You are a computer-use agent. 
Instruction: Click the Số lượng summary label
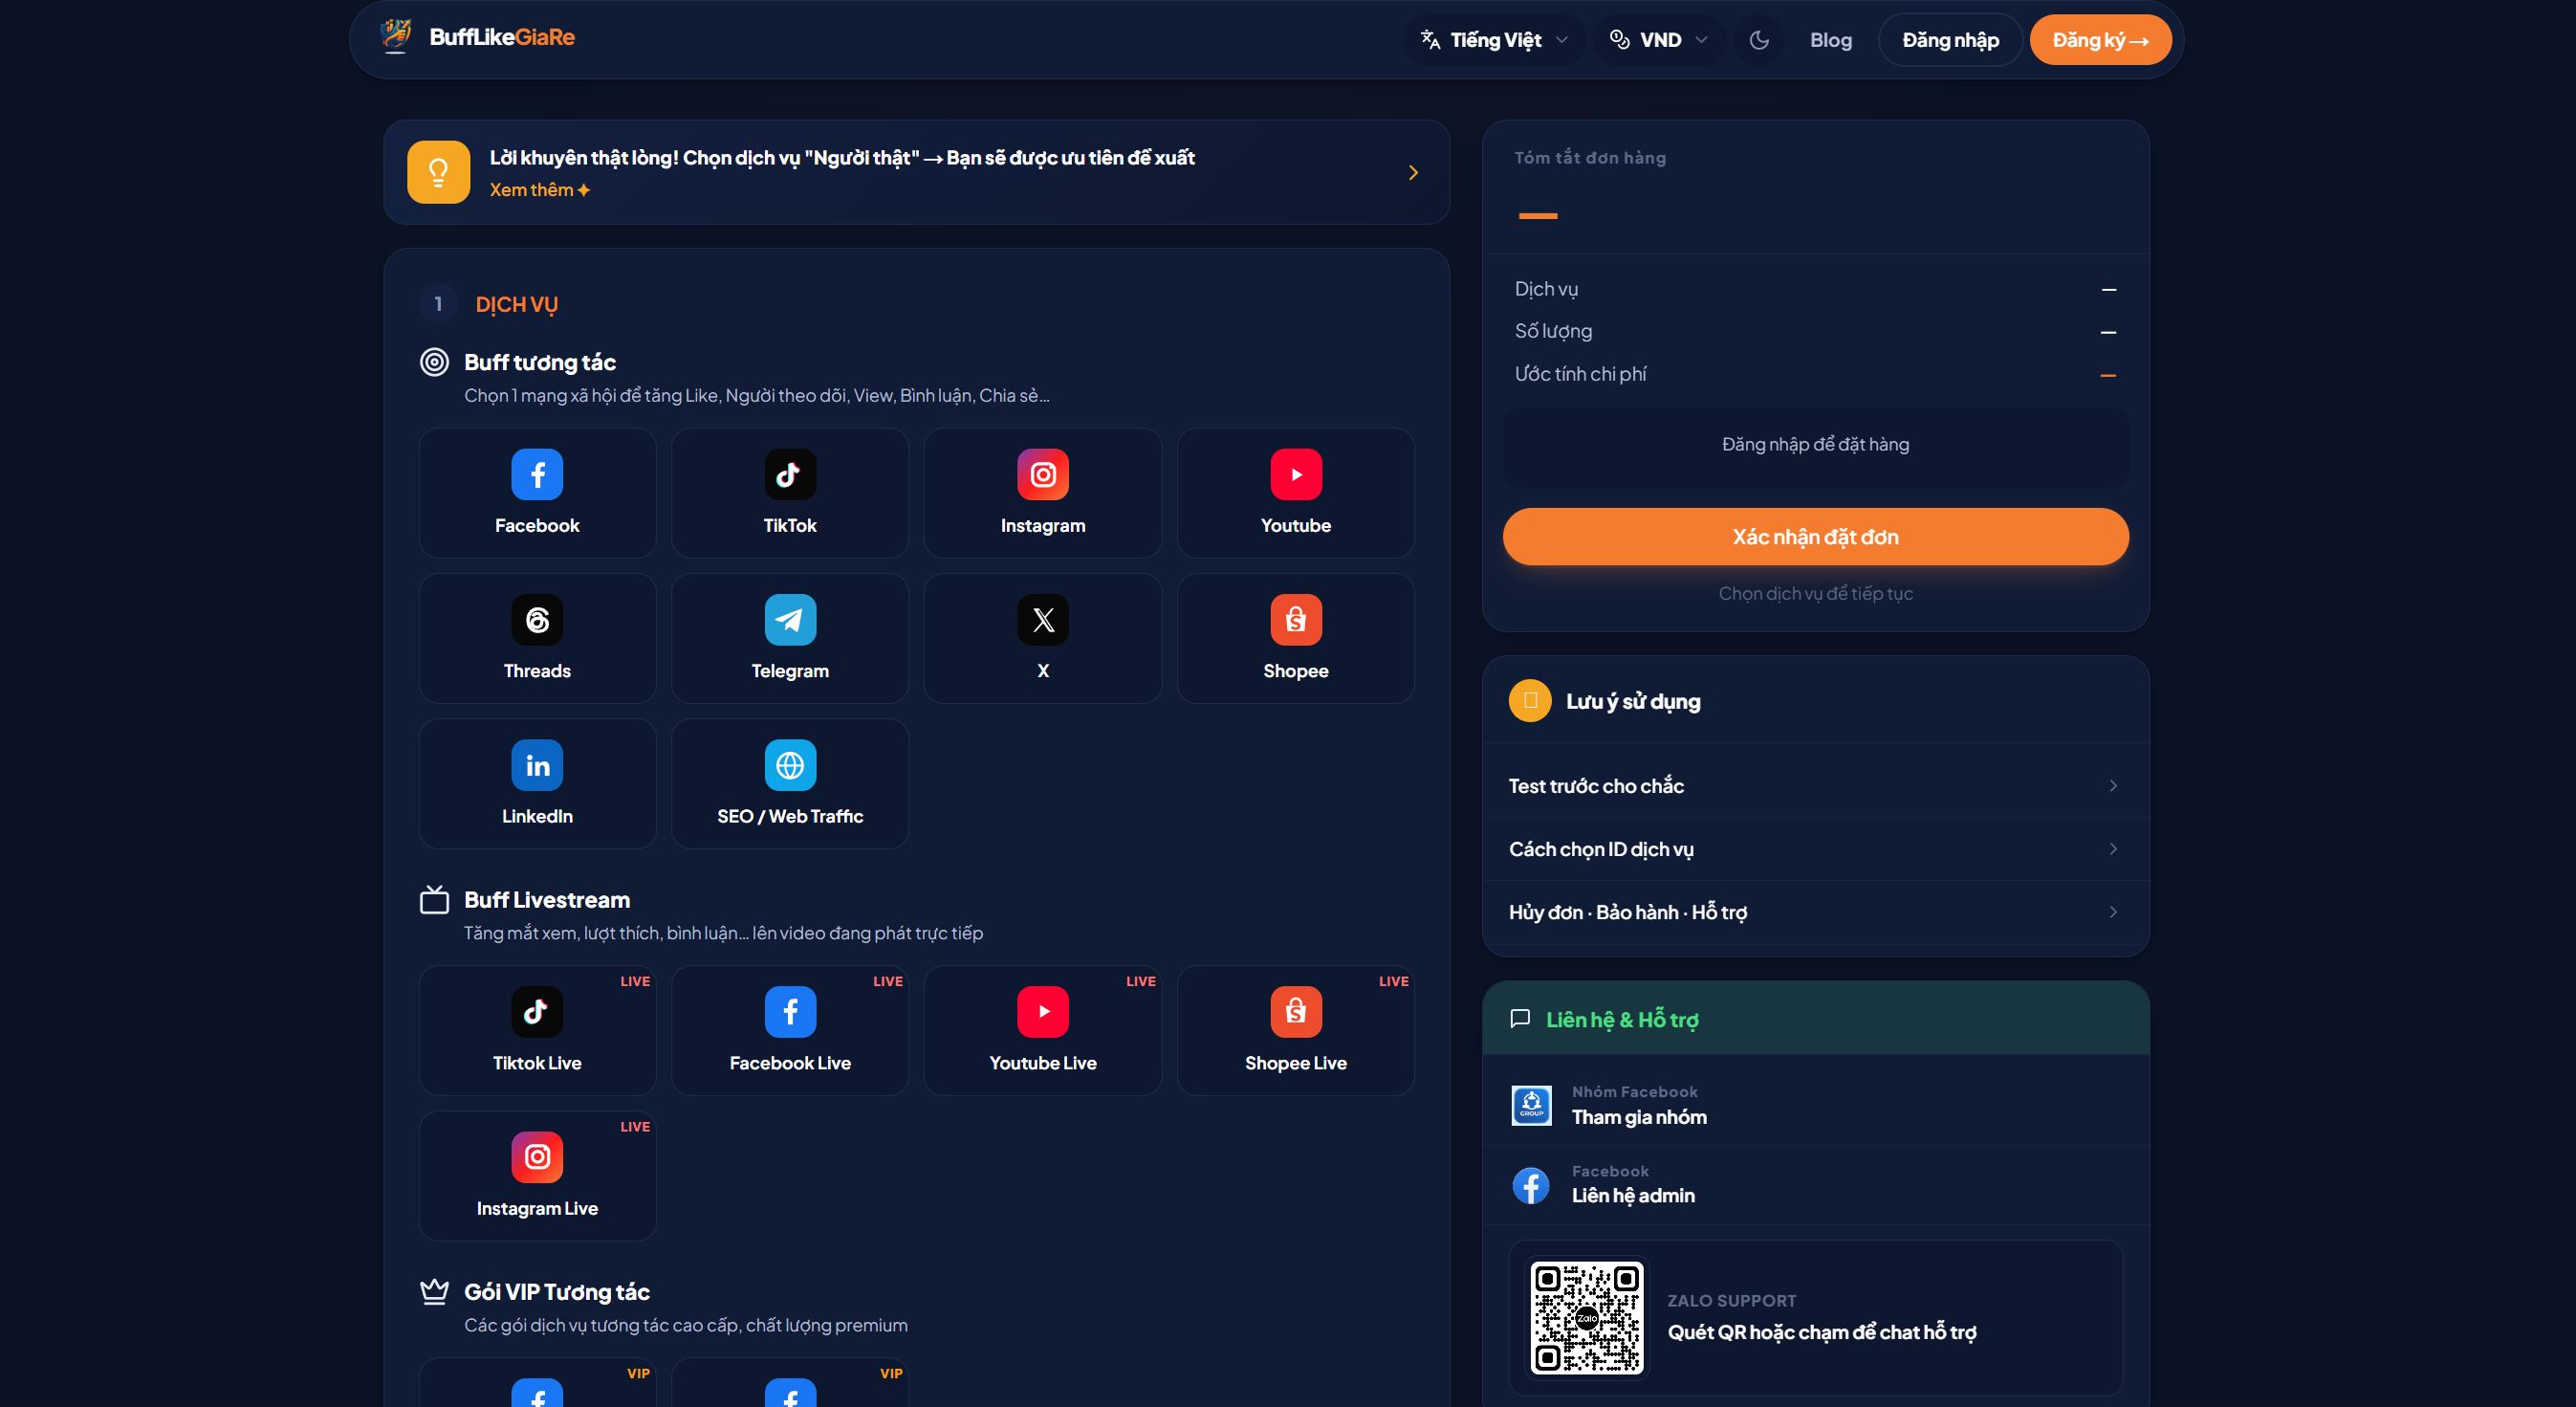coord(1553,331)
